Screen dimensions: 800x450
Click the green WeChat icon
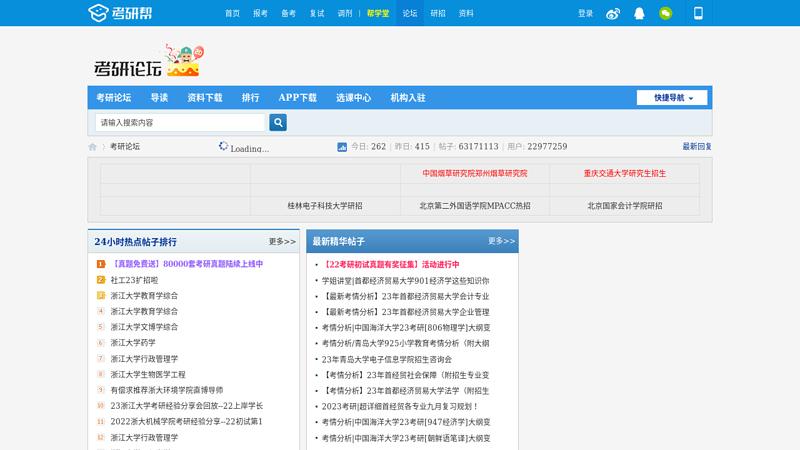pos(665,13)
